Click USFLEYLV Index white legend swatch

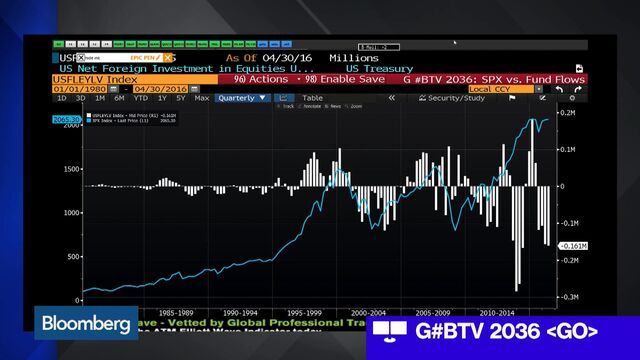click(89, 116)
